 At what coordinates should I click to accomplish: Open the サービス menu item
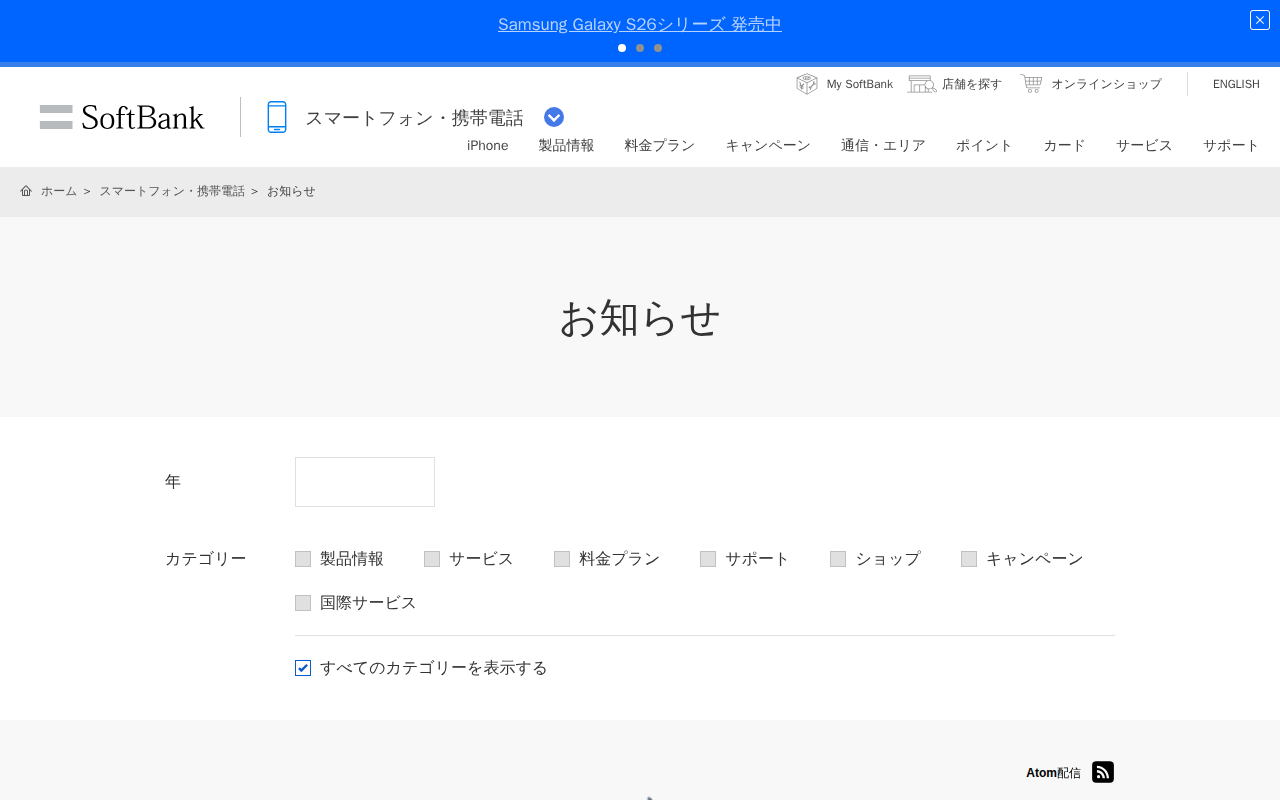click(1144, 146)
